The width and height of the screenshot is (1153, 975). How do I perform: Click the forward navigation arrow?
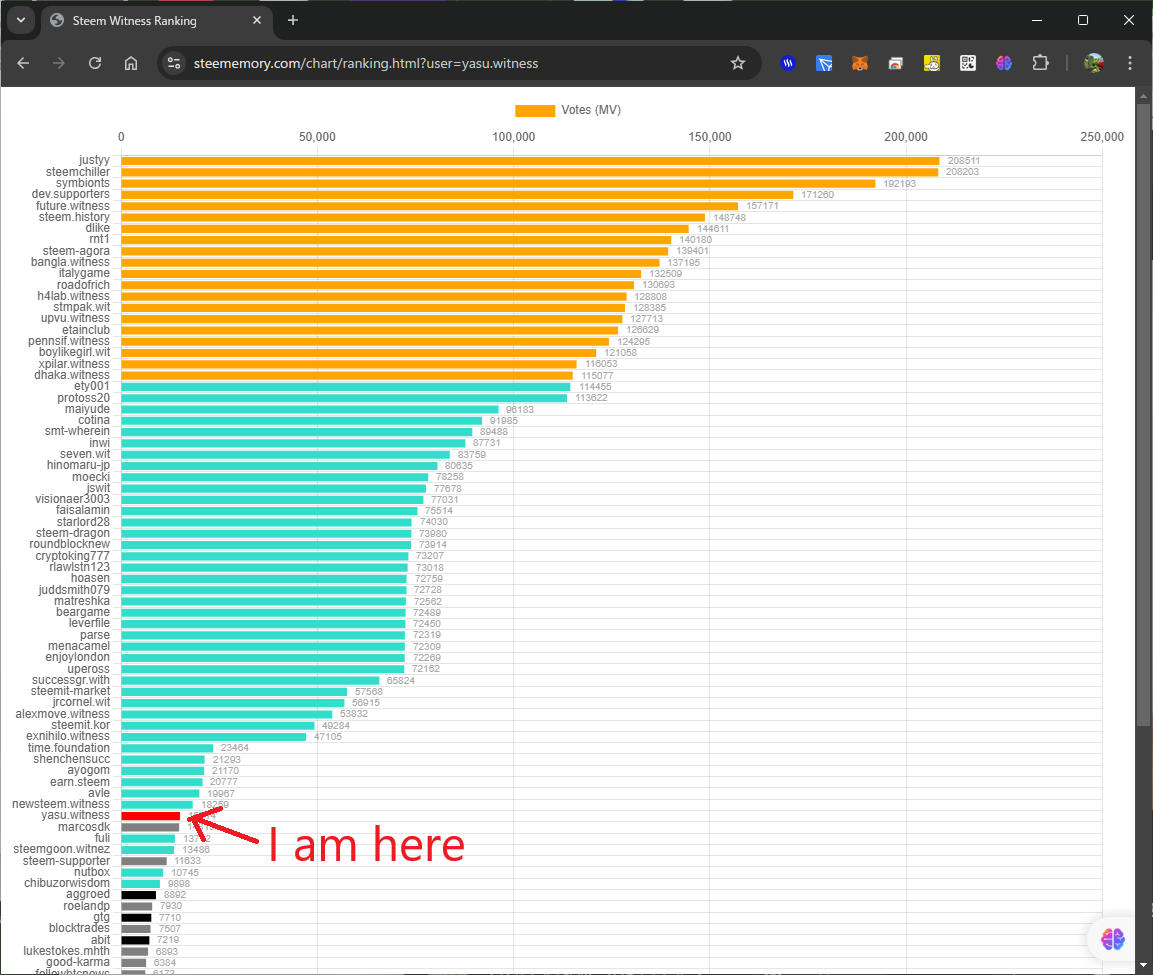pos(59,63)
